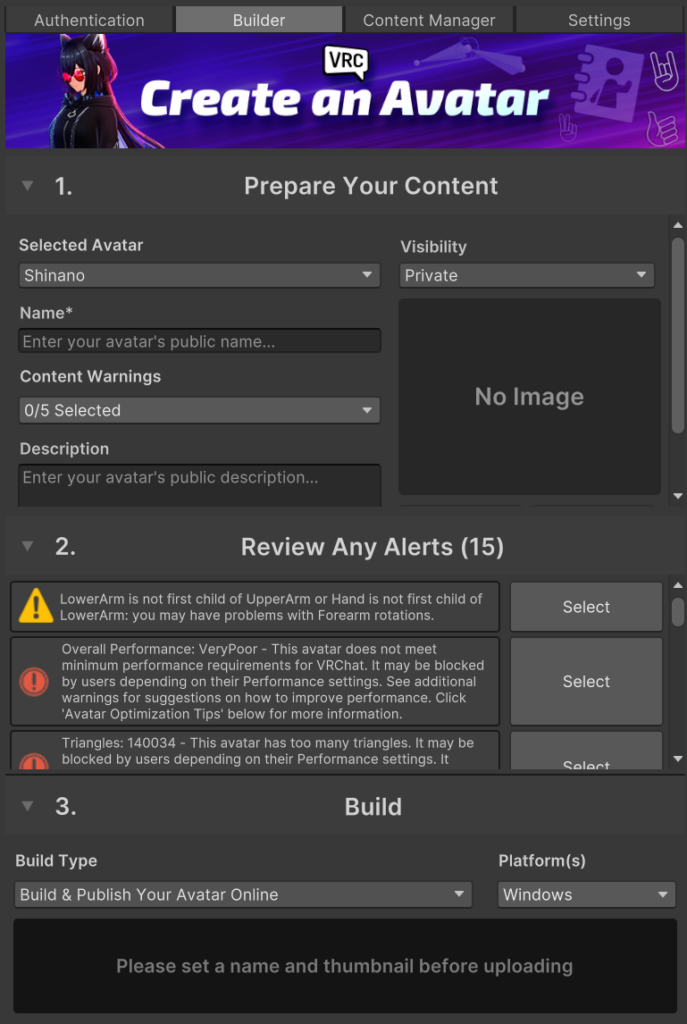The width and height of the screenshot is (687, 1024).
Task: Open the Build Type dropdown
Action: tap(243, 894)
